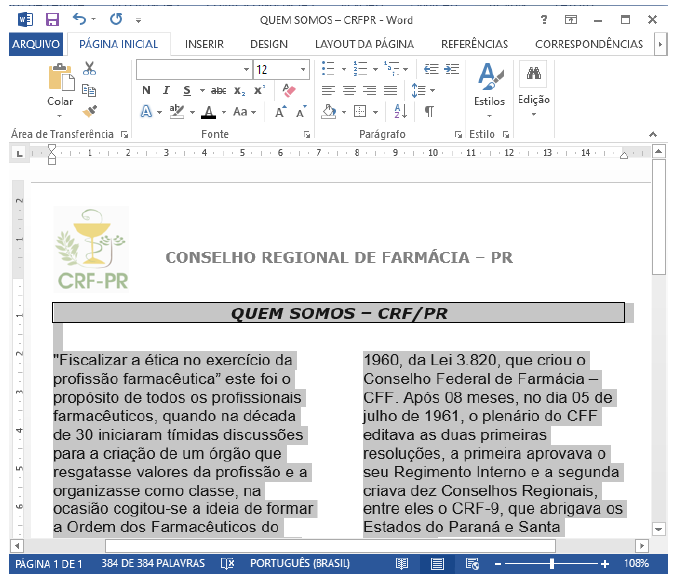Open the font size dropdown
The height and width of the screenshot is (582, 676).
[303, 69]
